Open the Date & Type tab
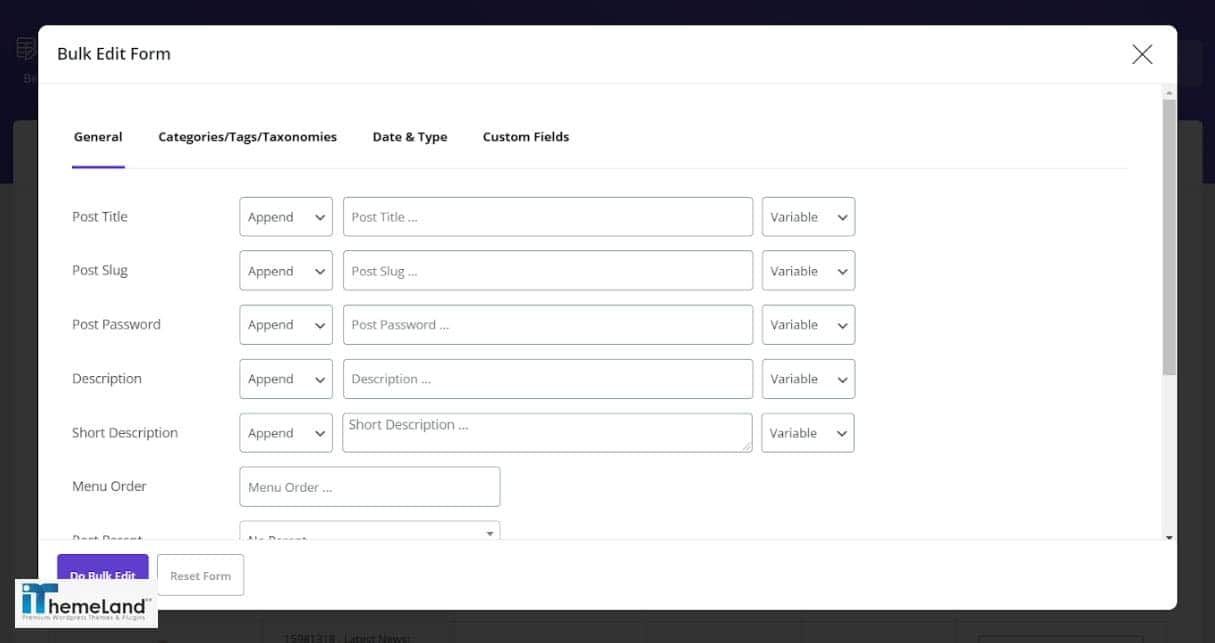This screenshot has height=643, width=1215. click(x=409, y=137)
